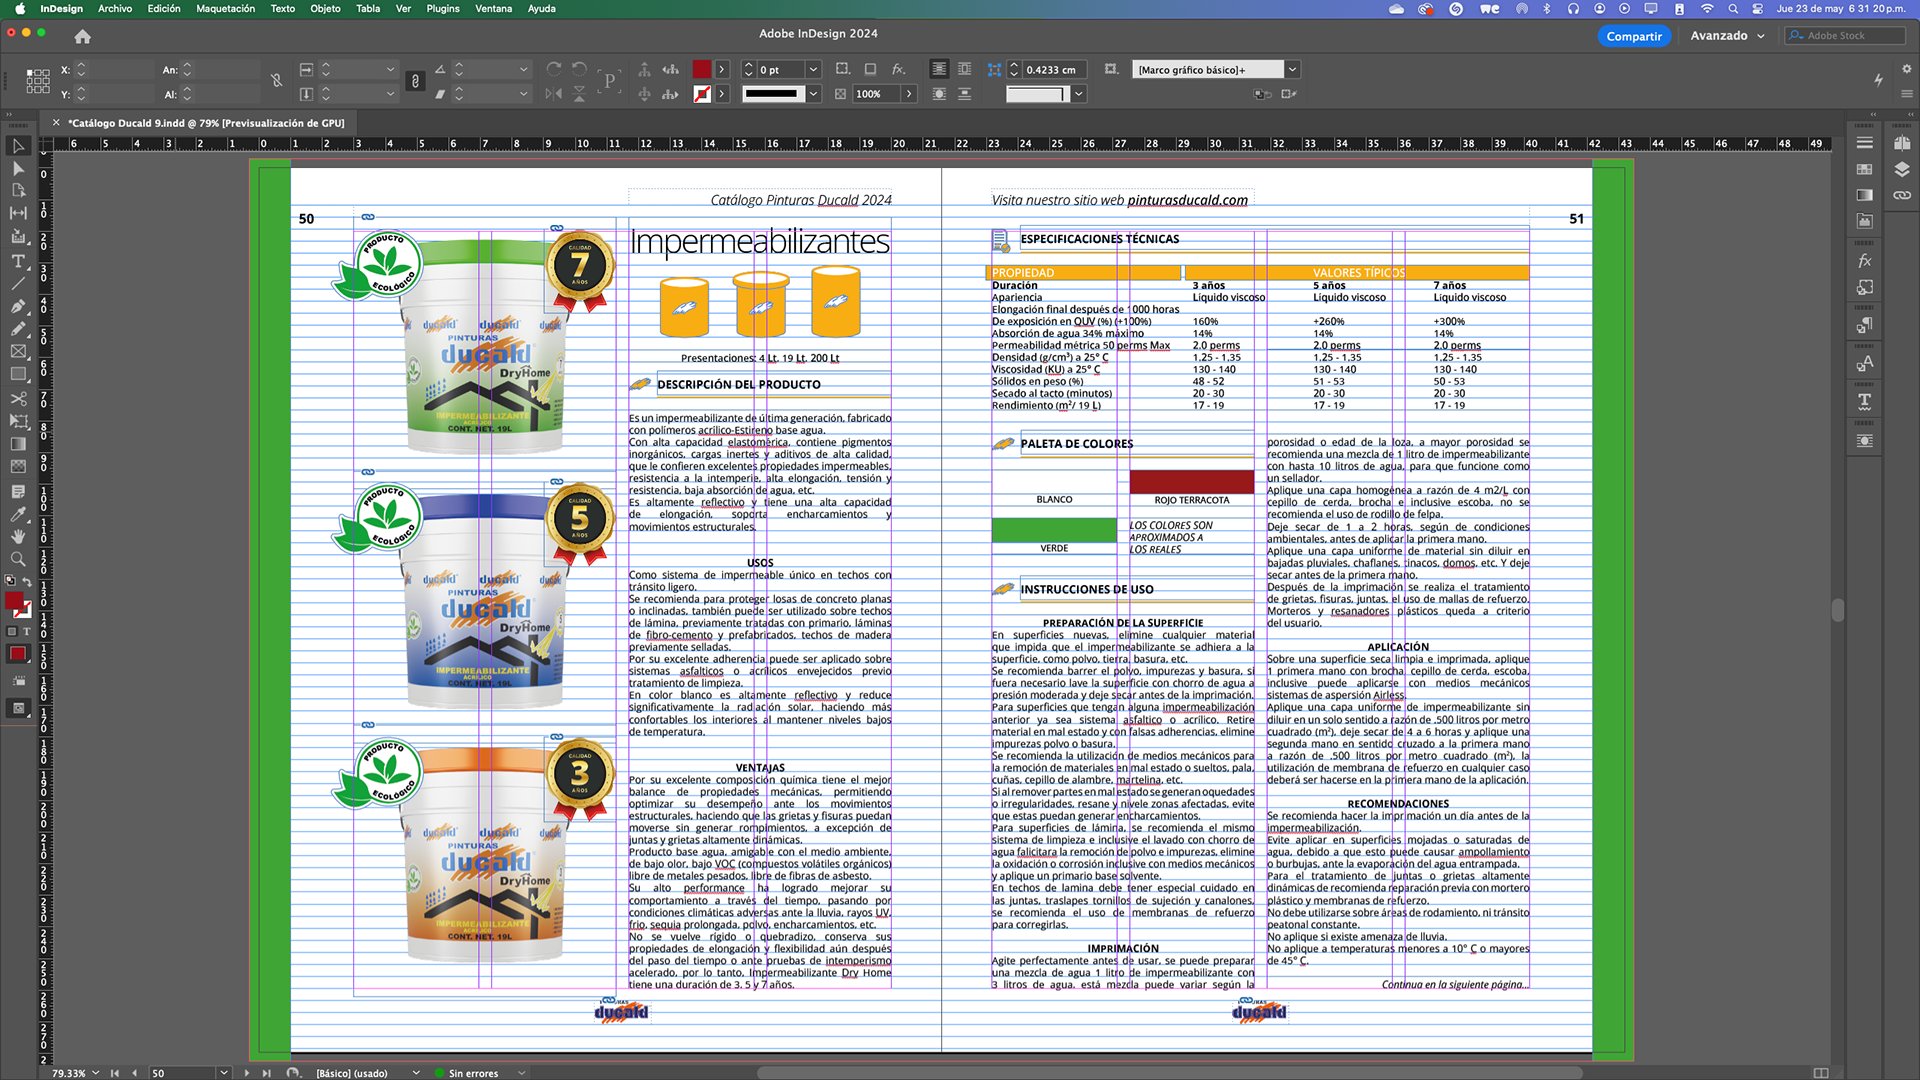Select a reference point in the grid
The image size is (1920, 1080).
[x=38, y=81]
